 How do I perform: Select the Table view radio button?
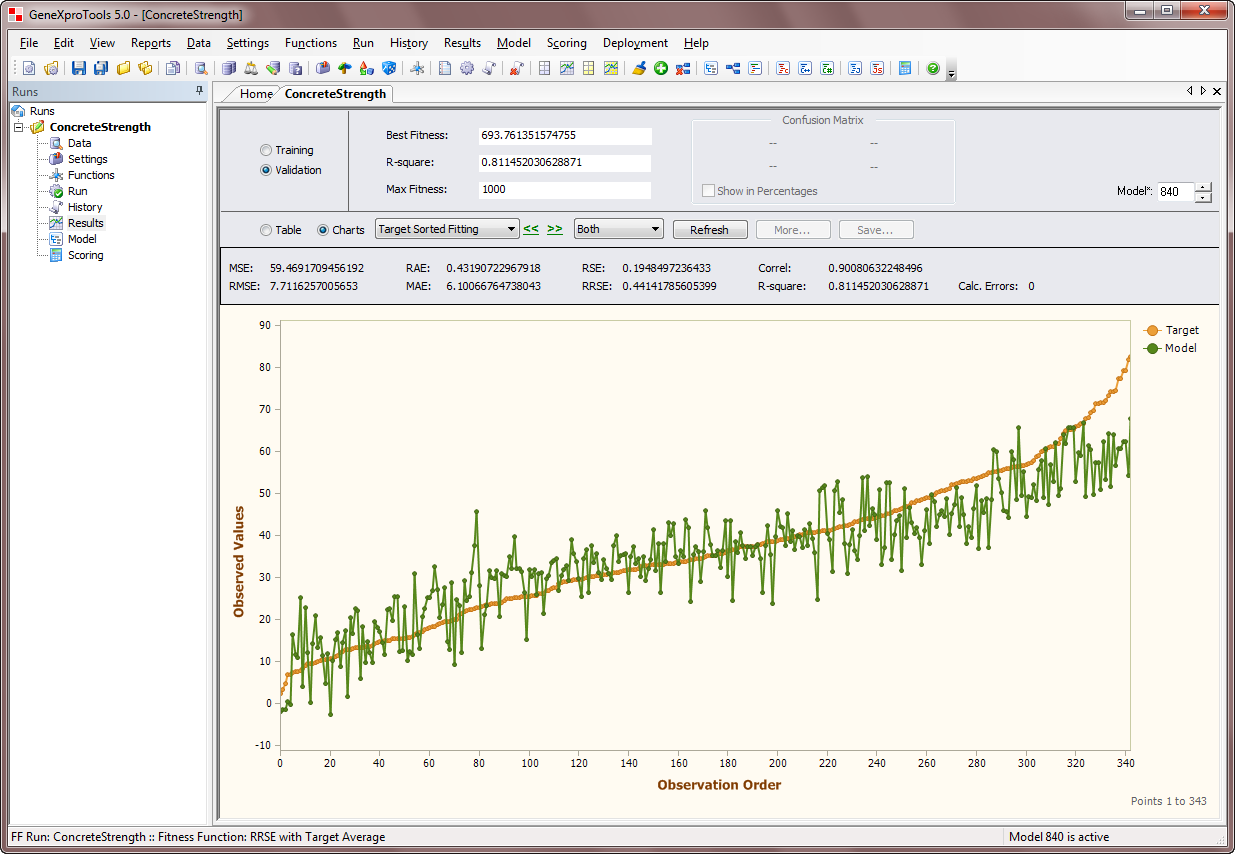coord(266,230)
